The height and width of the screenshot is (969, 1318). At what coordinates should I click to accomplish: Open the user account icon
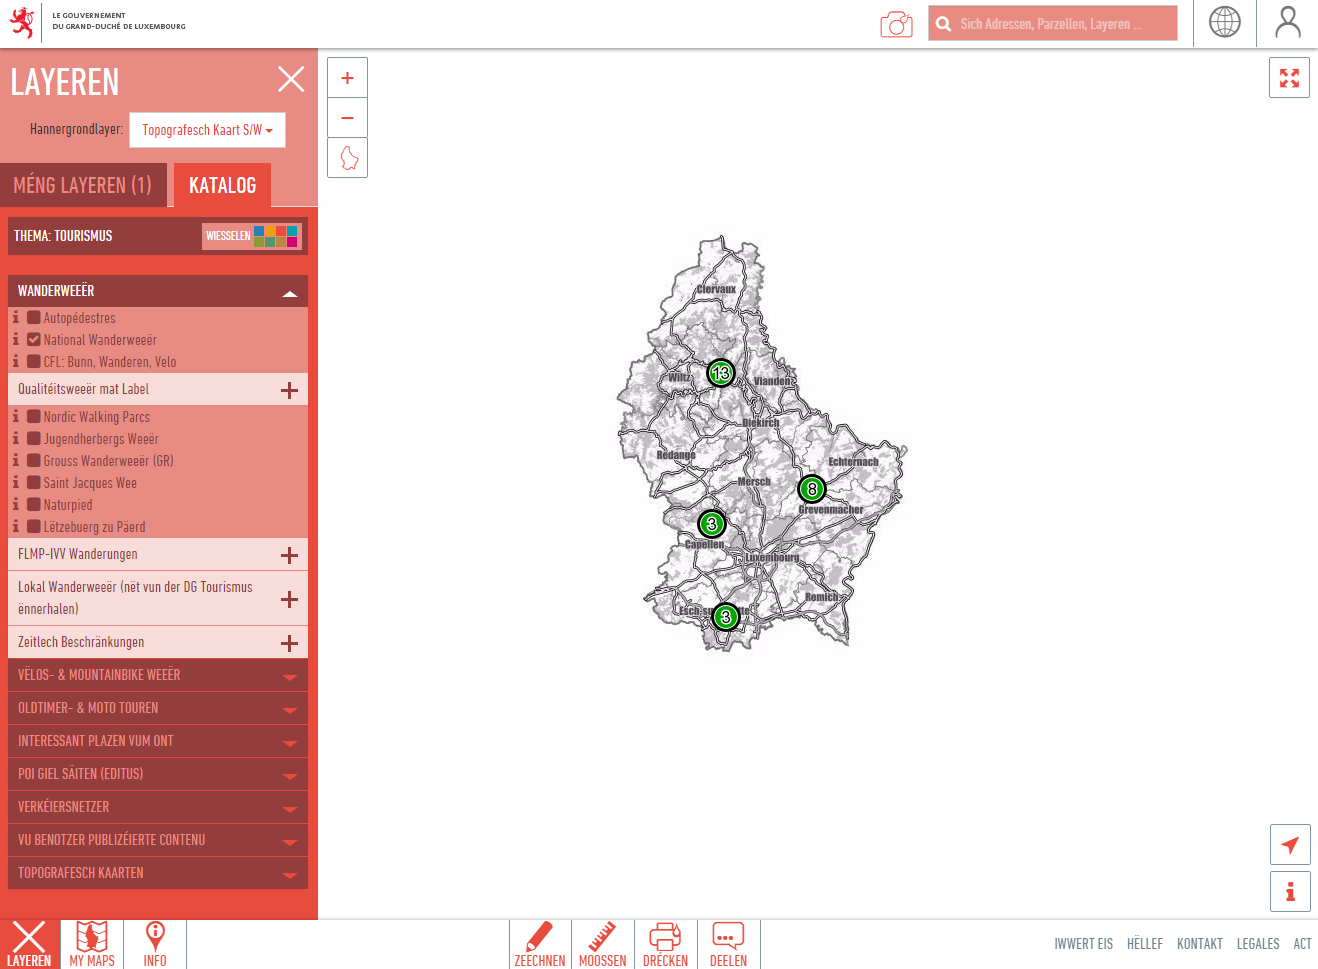tap(1288, 22)
